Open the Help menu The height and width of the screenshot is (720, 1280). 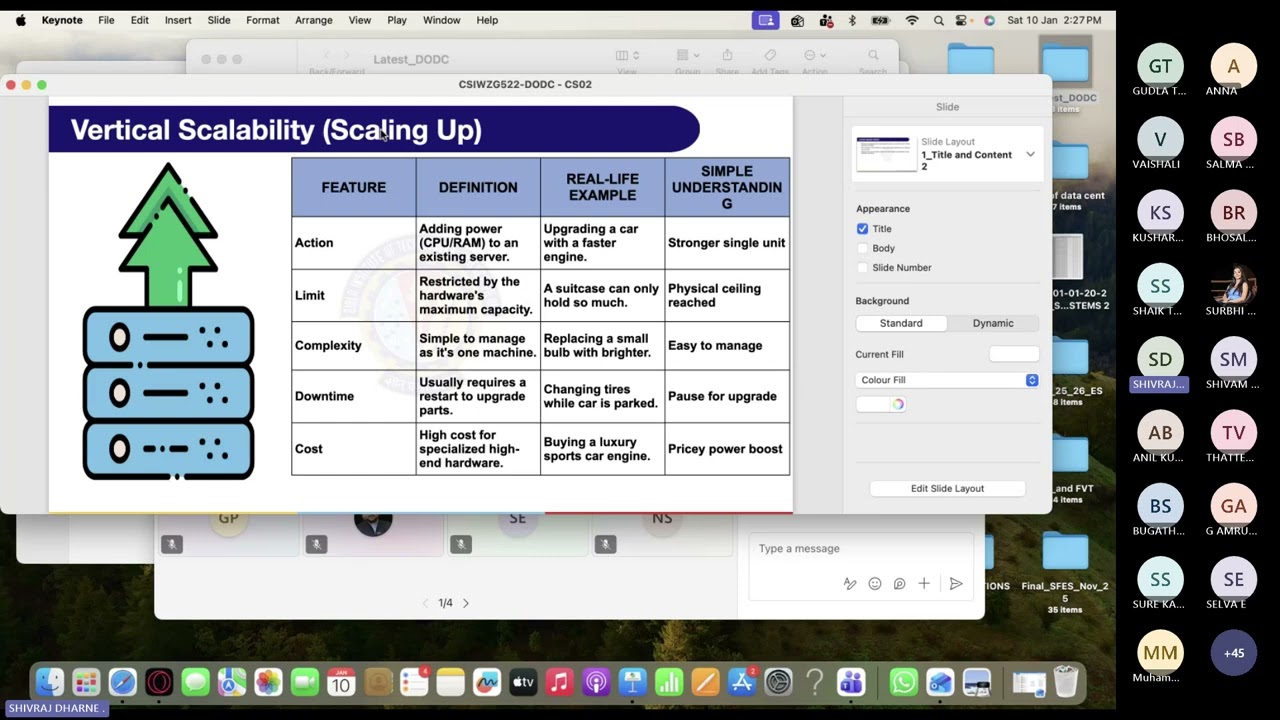(x=487, y=20)
